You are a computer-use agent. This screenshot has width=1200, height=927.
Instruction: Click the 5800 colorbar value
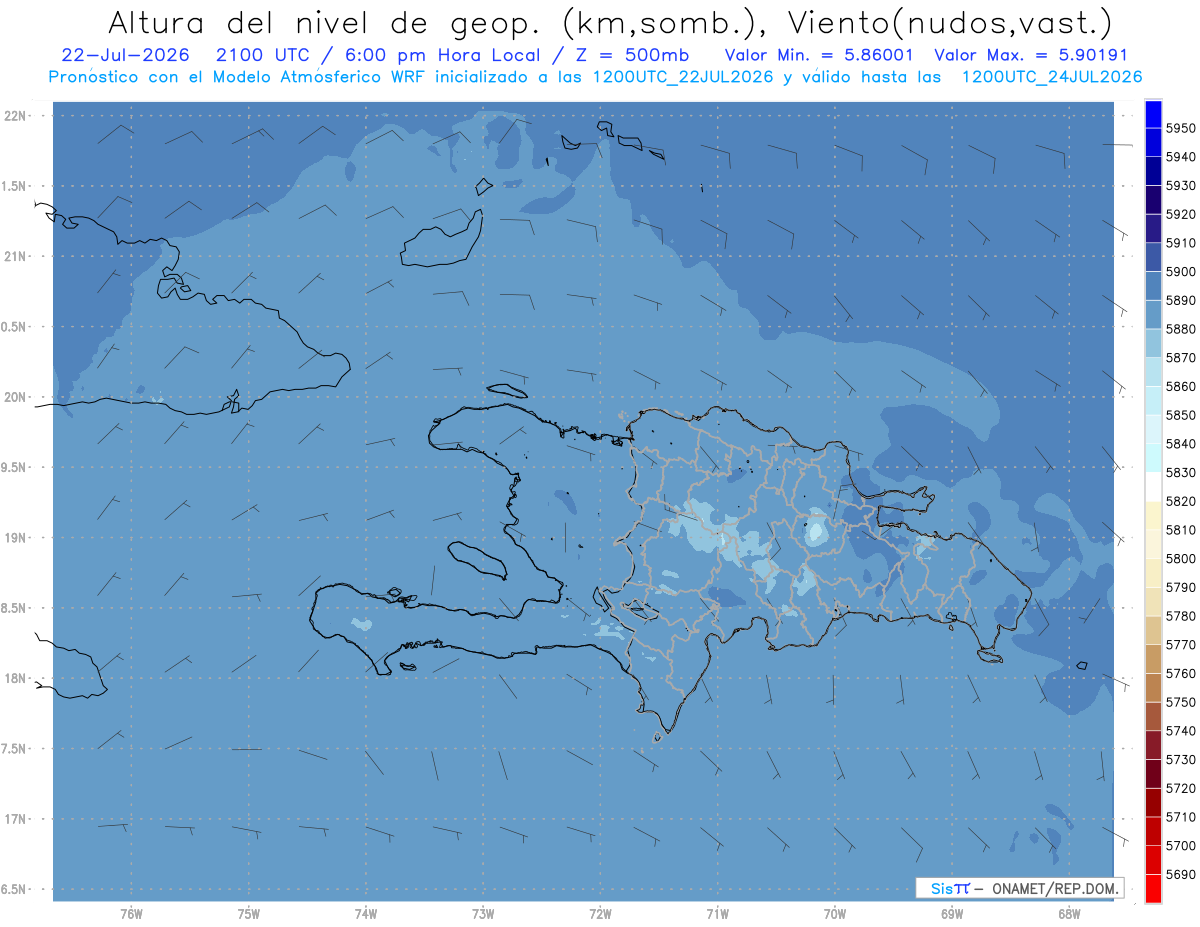coord(1181,558)
